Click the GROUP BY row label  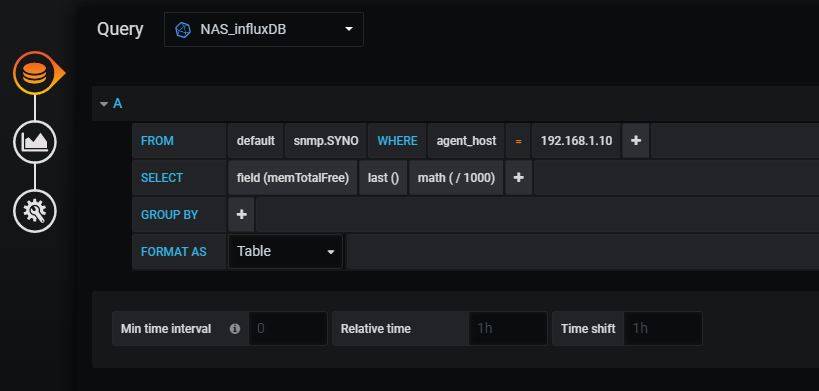coord(169,215)
